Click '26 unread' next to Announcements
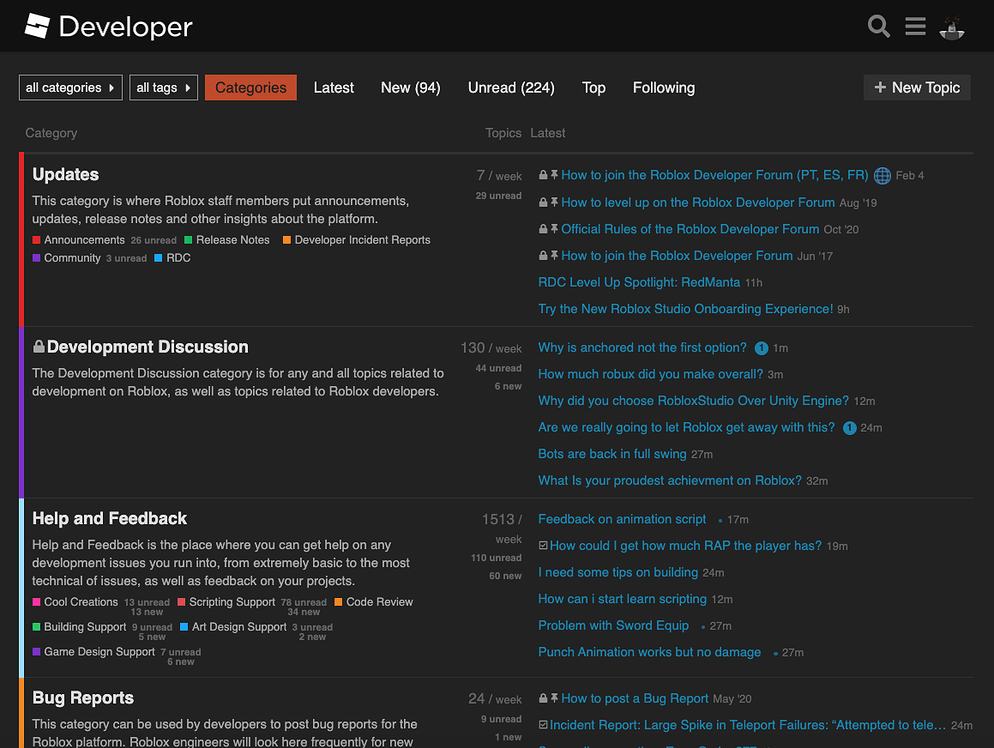 tap(153, 240)
